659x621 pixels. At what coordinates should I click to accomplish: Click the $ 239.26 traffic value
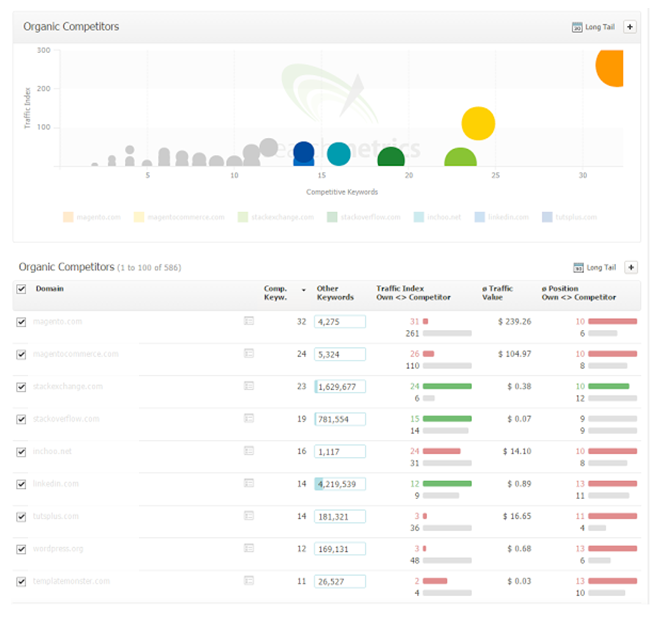[x=514, y=321]
